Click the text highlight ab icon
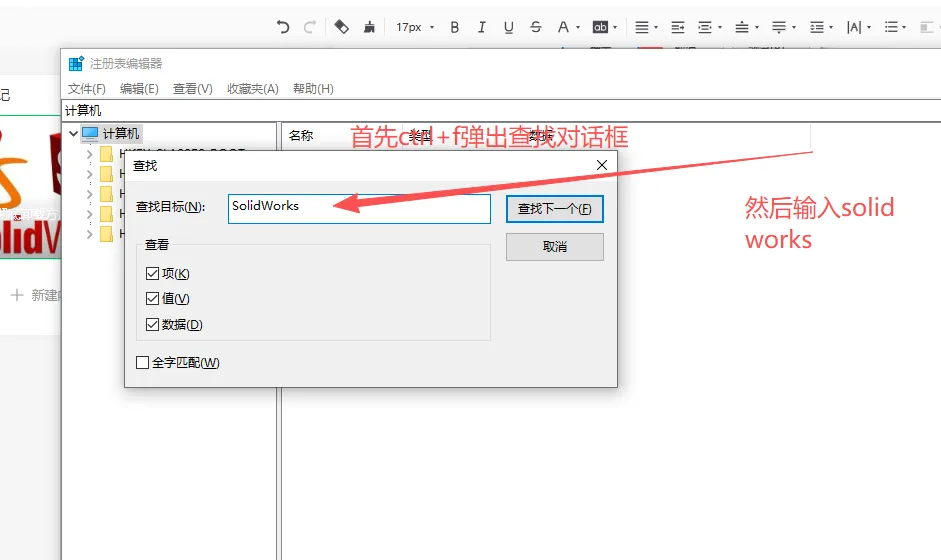 tap(600, 27)
